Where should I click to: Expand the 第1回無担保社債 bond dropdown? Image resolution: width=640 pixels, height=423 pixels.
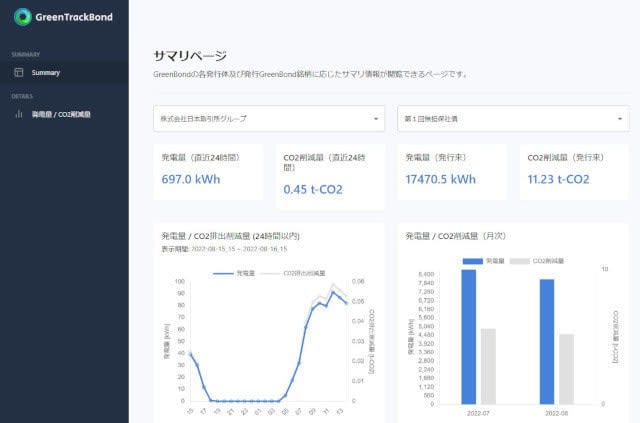[510, 119]
